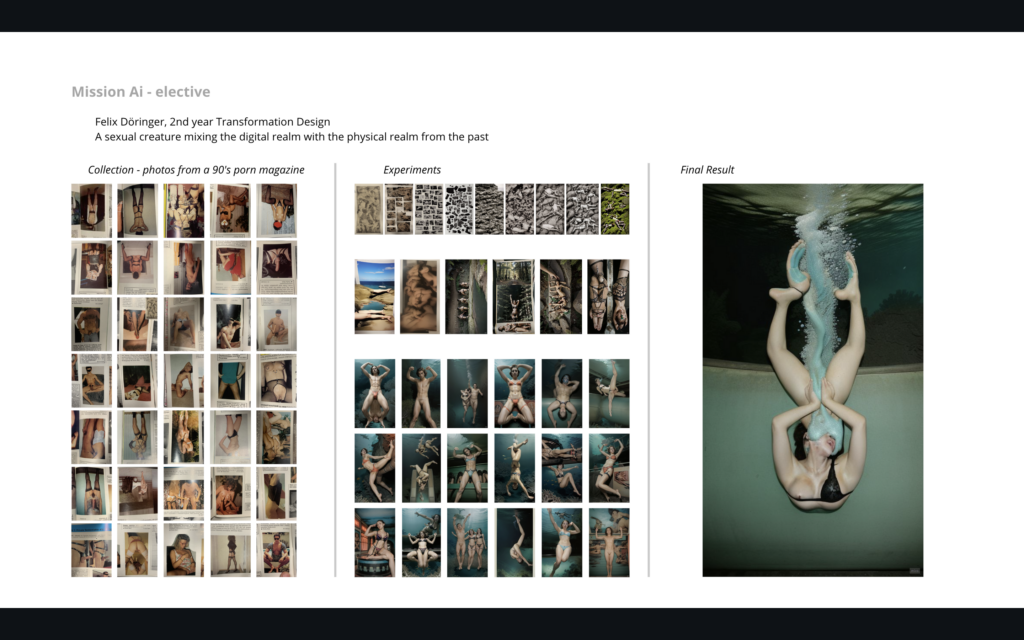
Task: Select the top-right thumbnail of the Collection grid
Action: (x=276, y=211)
